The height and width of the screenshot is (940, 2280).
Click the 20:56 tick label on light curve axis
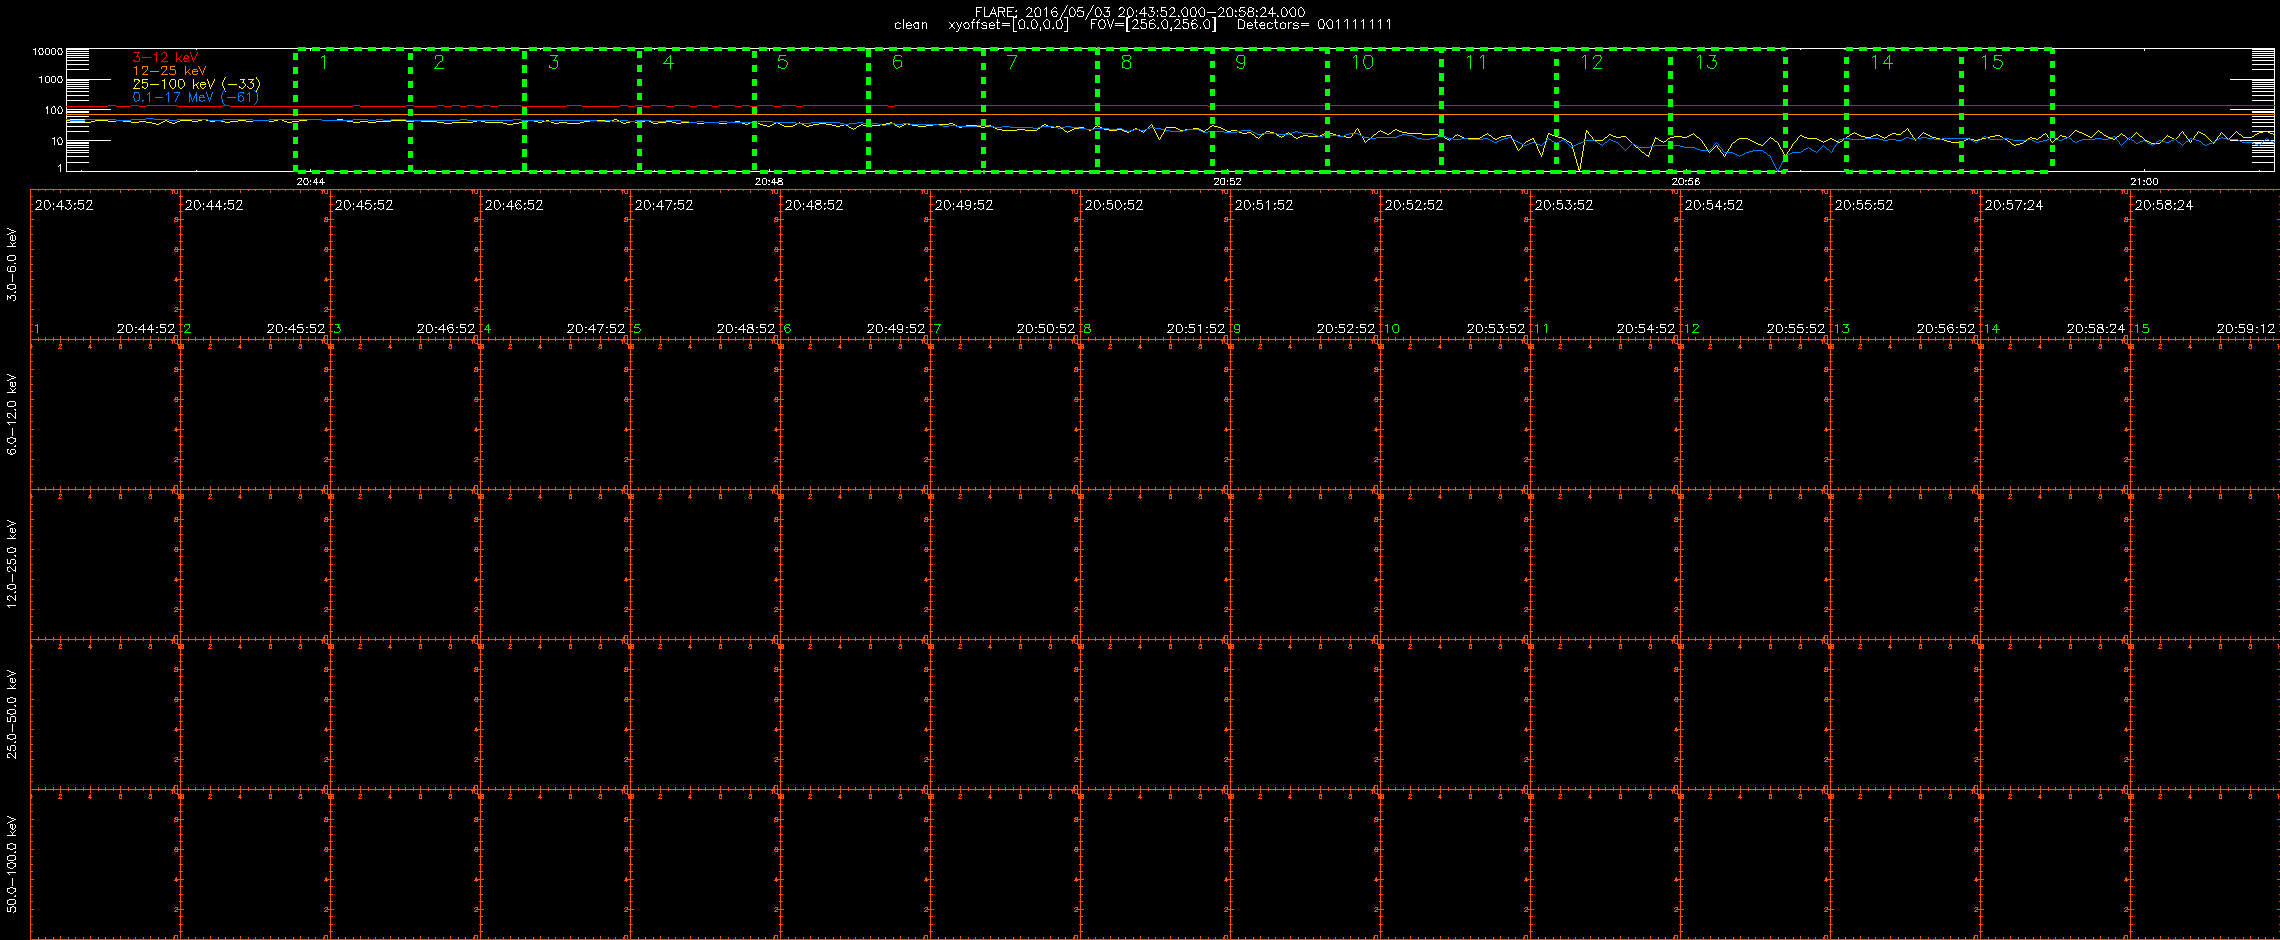(1685, 182)
